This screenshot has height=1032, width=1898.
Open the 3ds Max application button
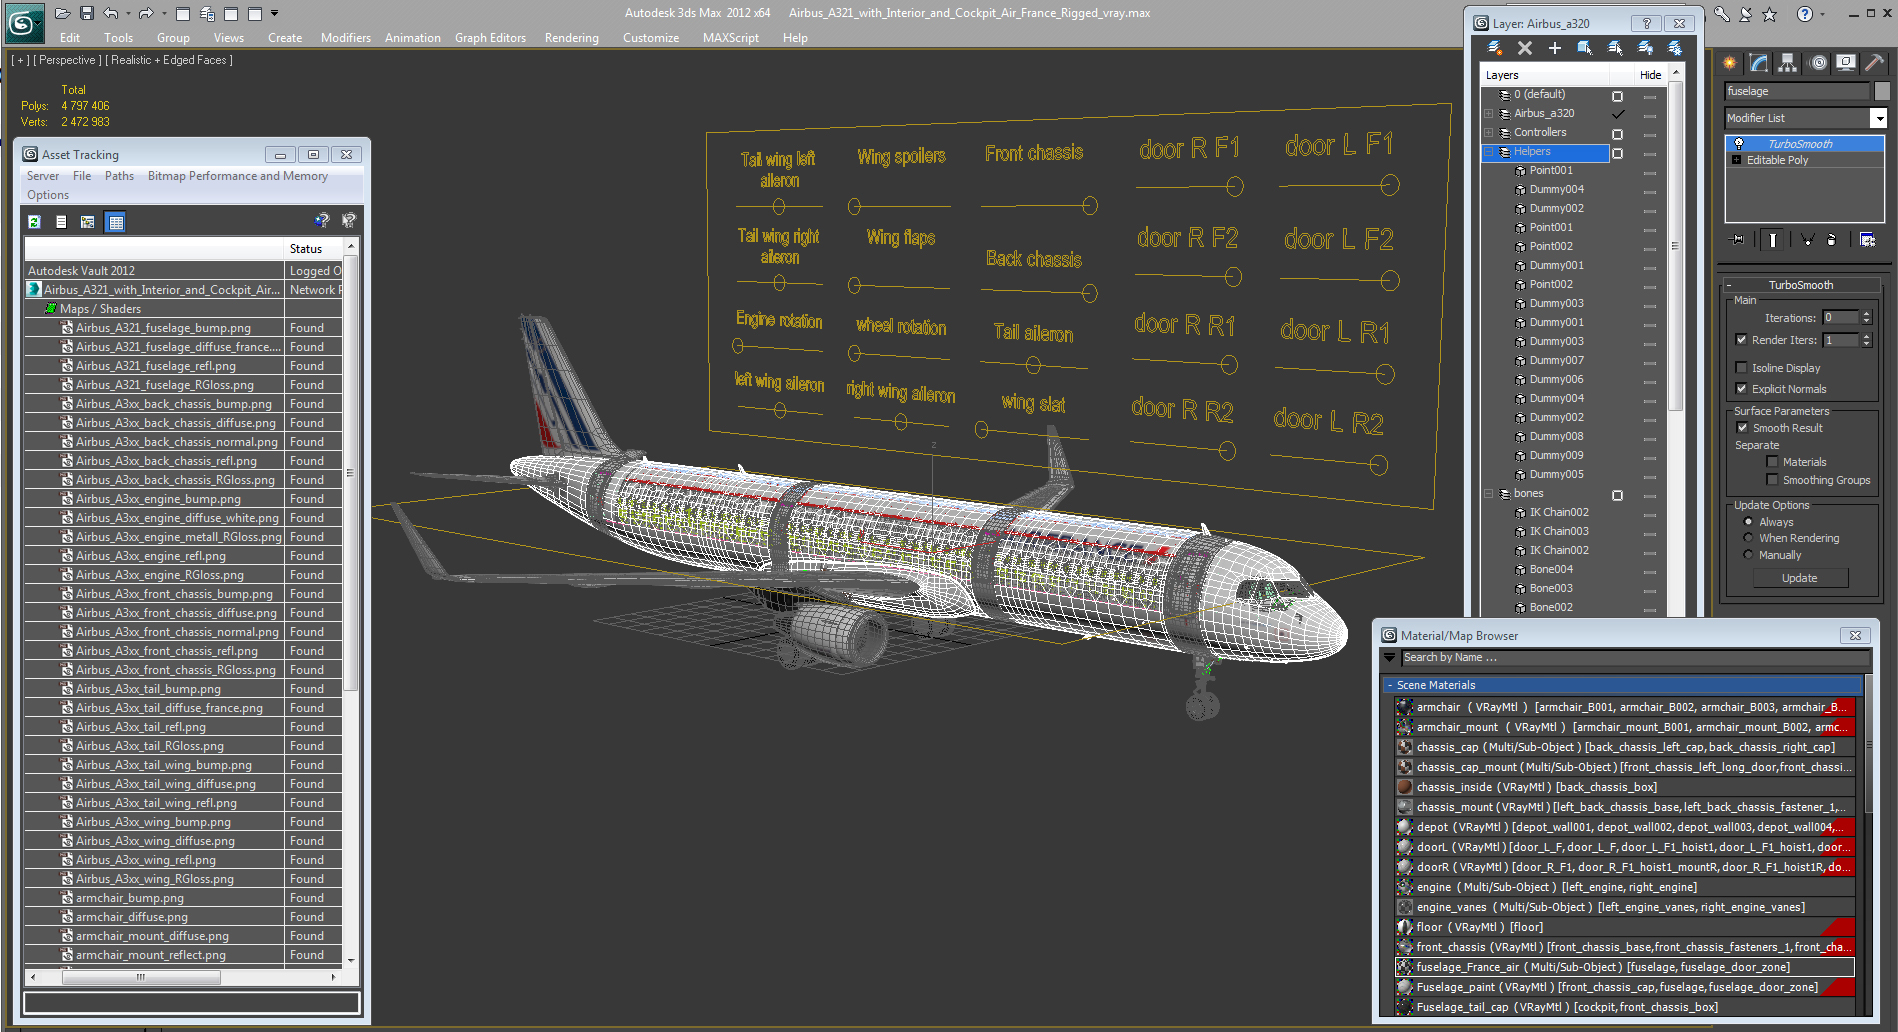[24, 23]
